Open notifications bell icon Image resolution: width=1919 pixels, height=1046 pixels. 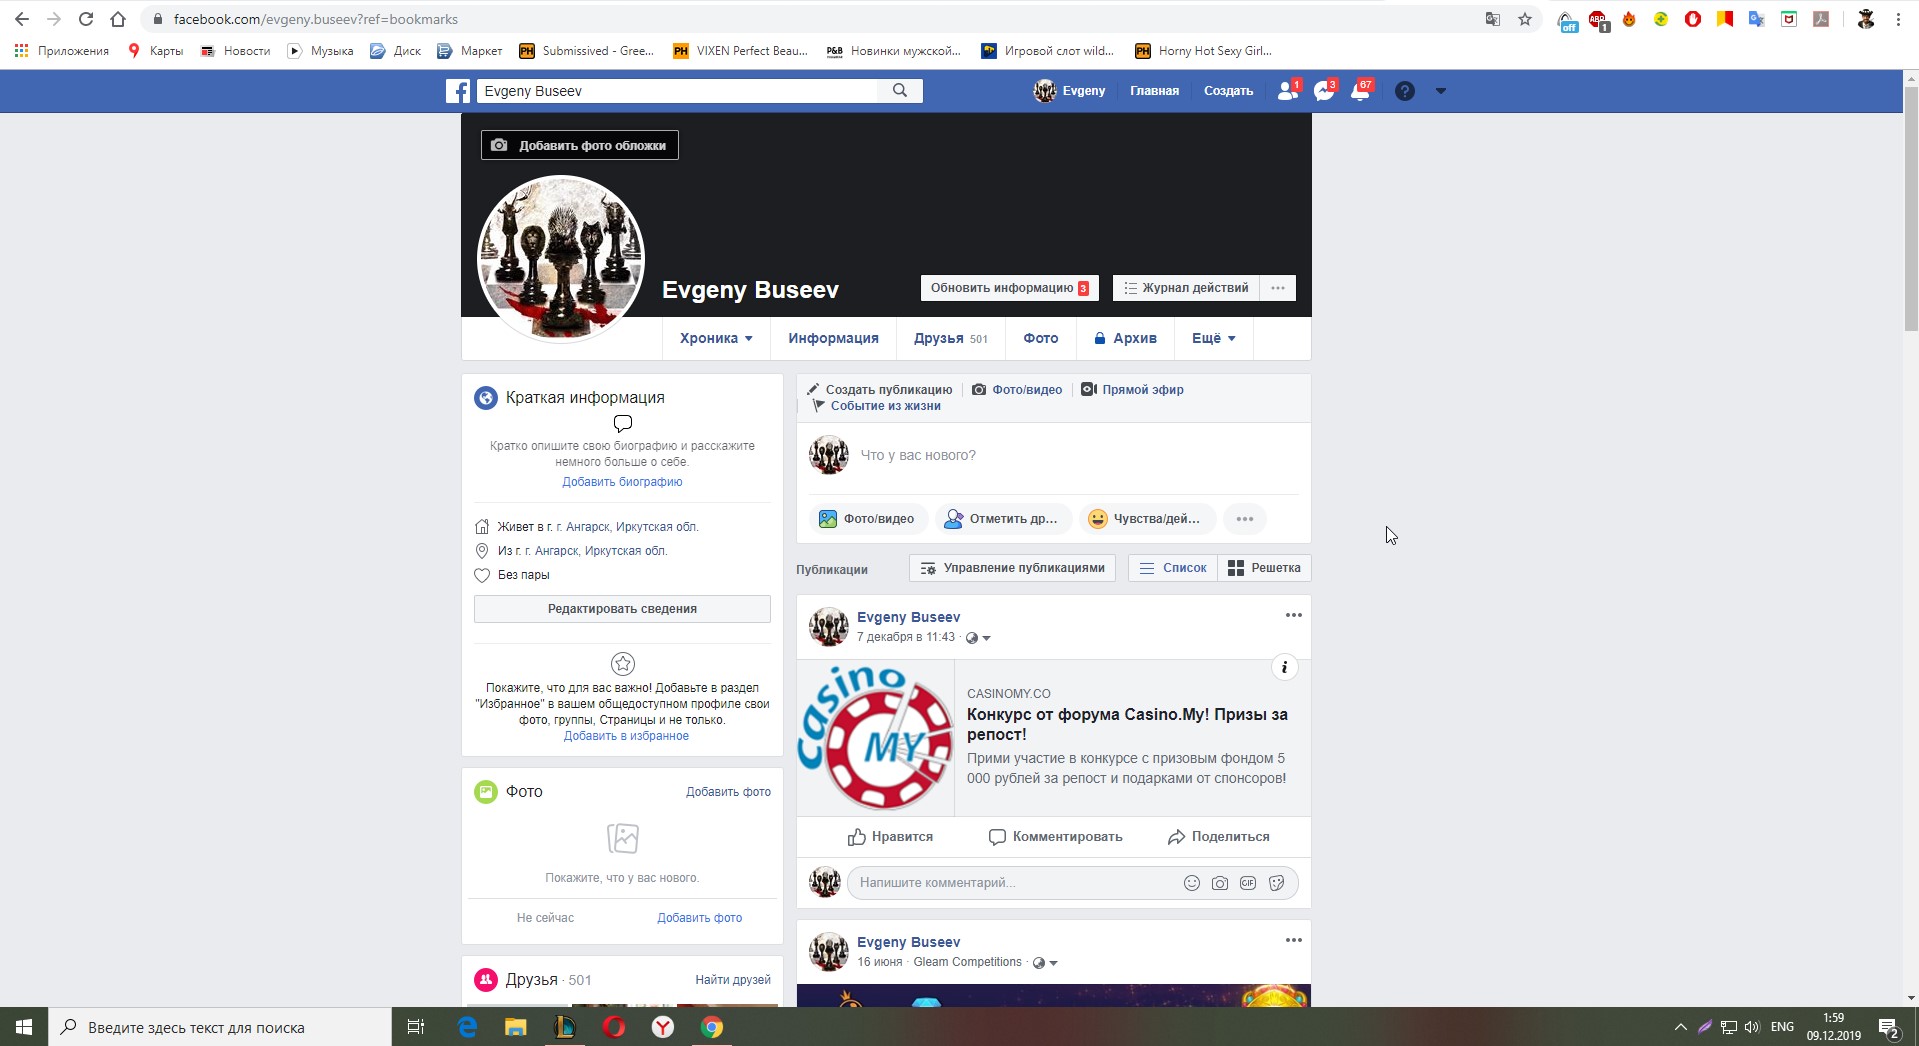(1361, 91)
